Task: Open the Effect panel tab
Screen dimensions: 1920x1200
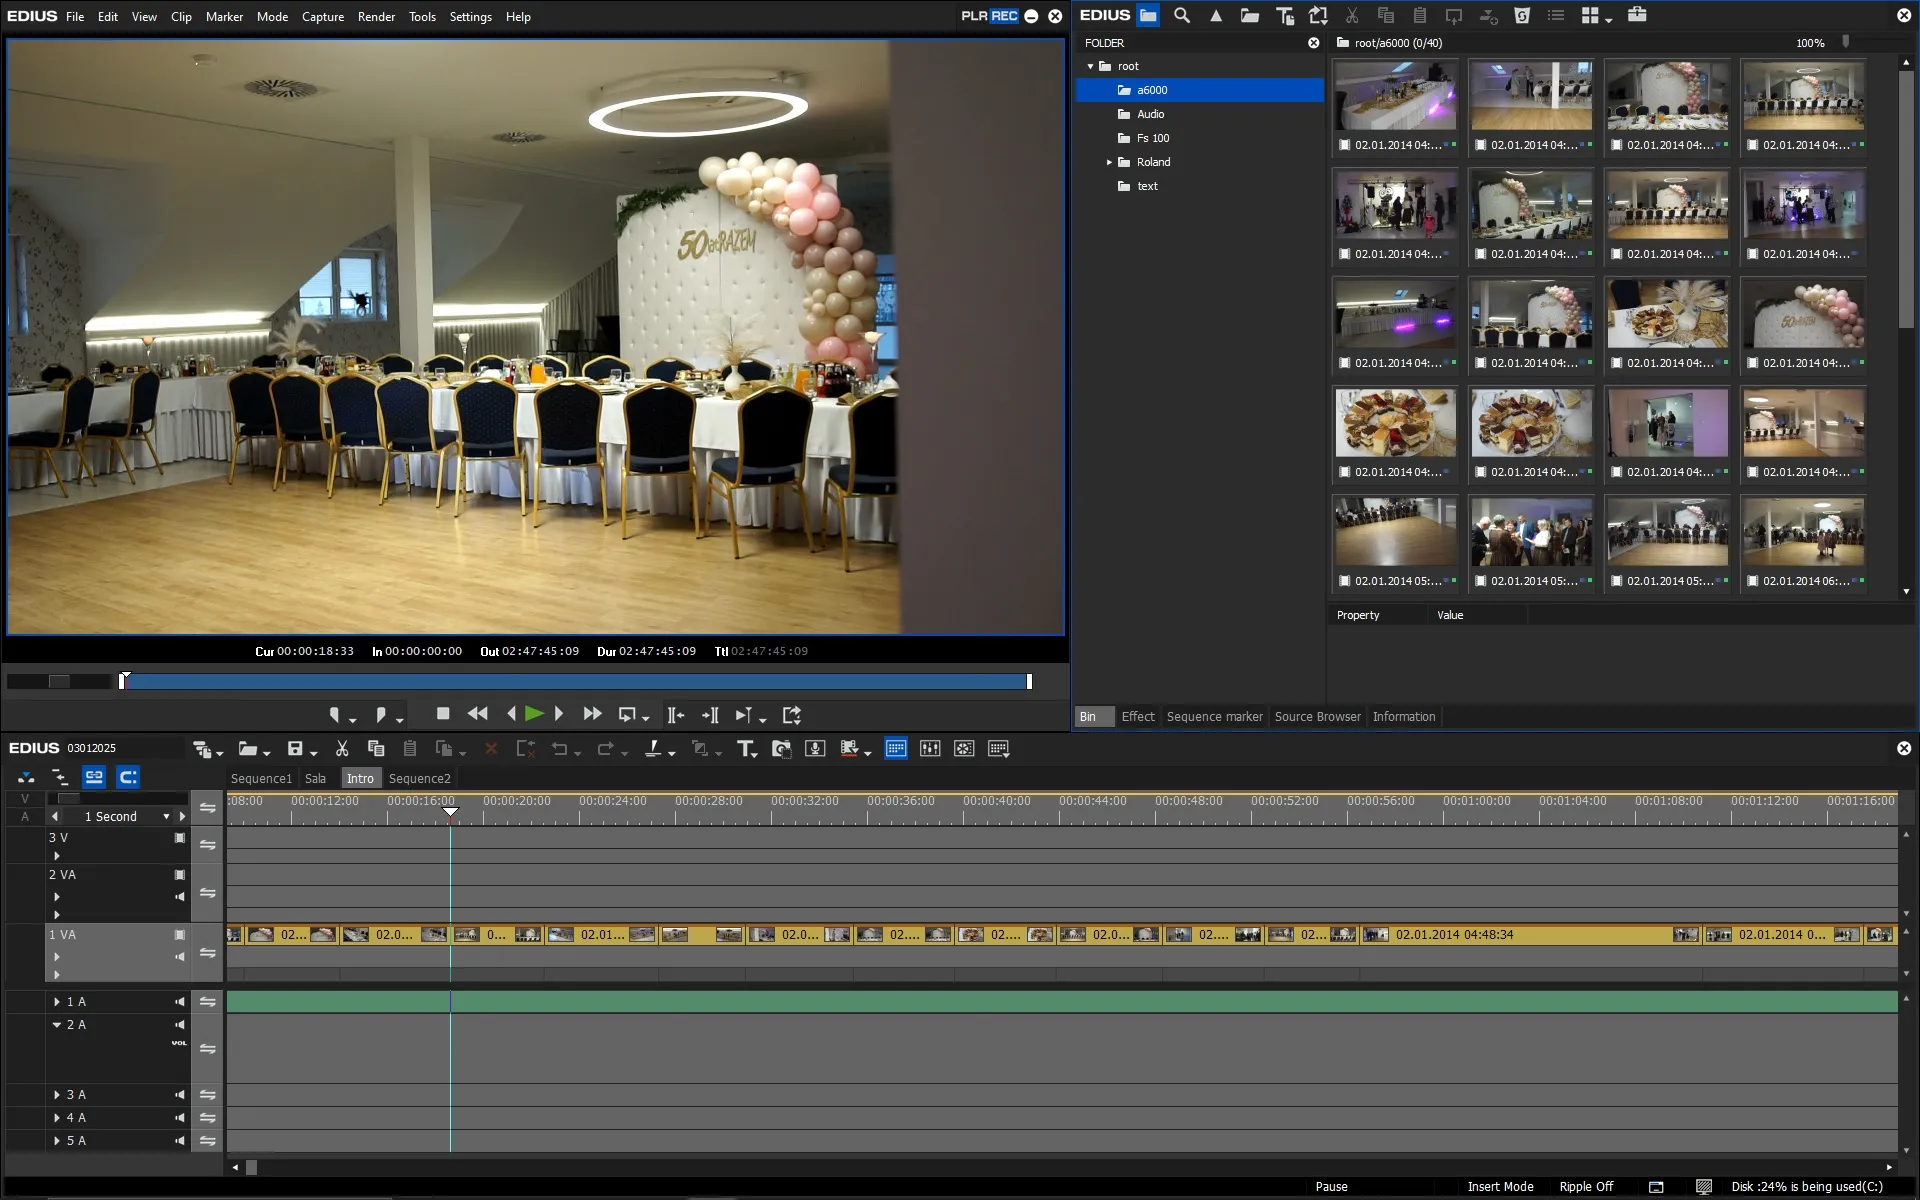Action: [1137, 717]
